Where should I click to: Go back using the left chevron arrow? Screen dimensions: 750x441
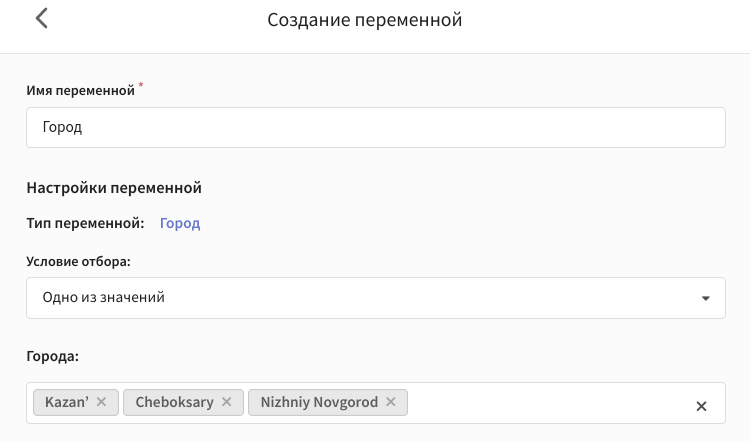click(42, 19)
